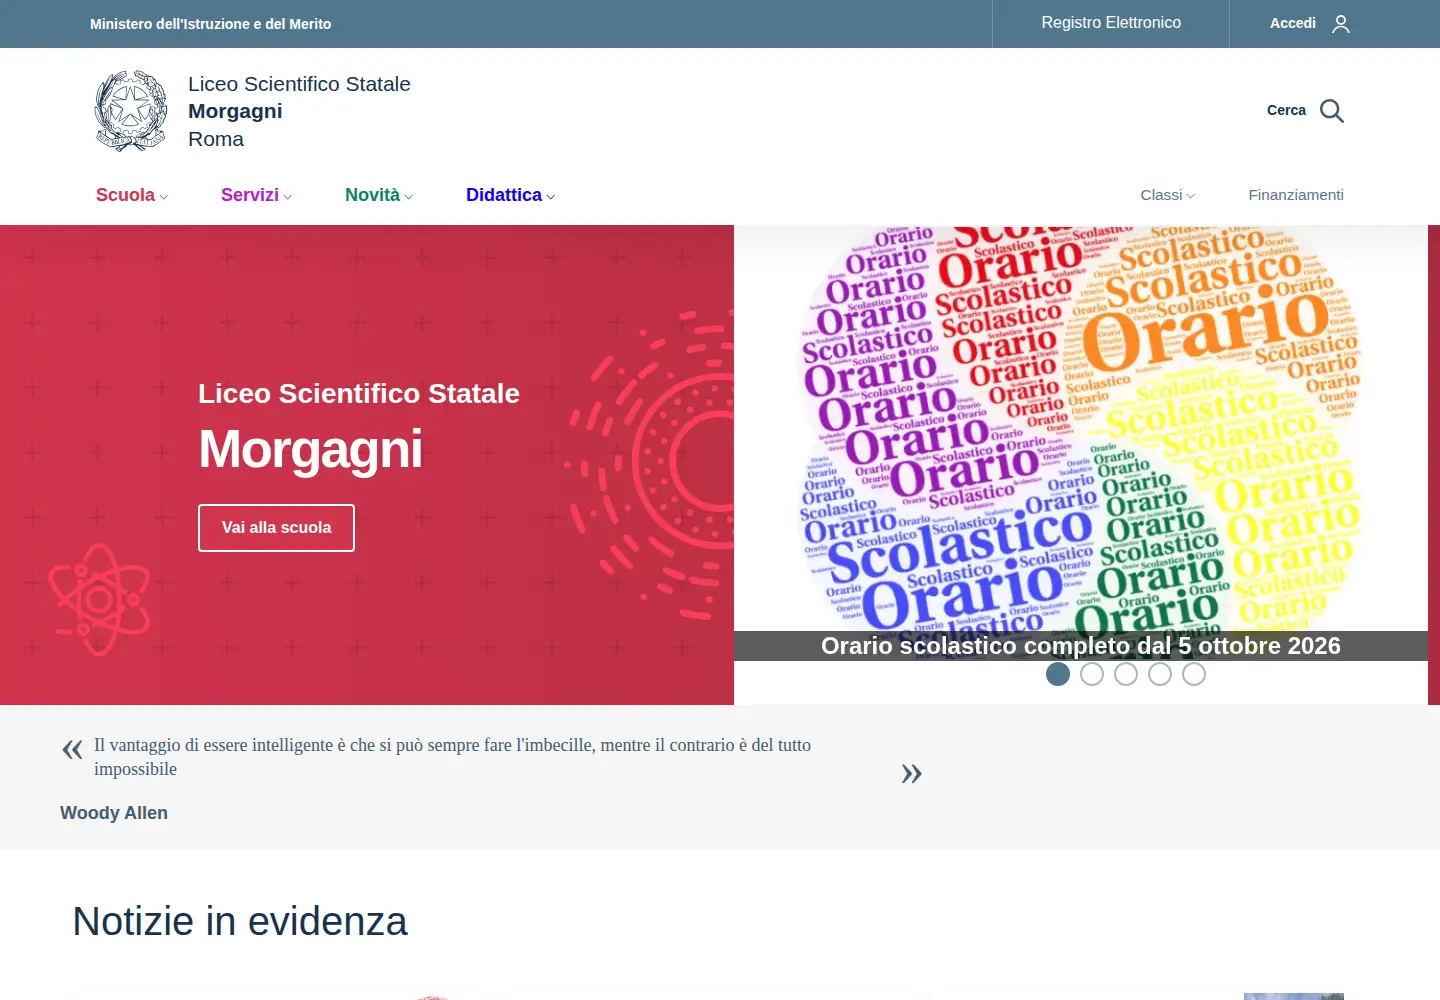
Task: Click the quote text about essere intelligente
Action: [452, 757]
